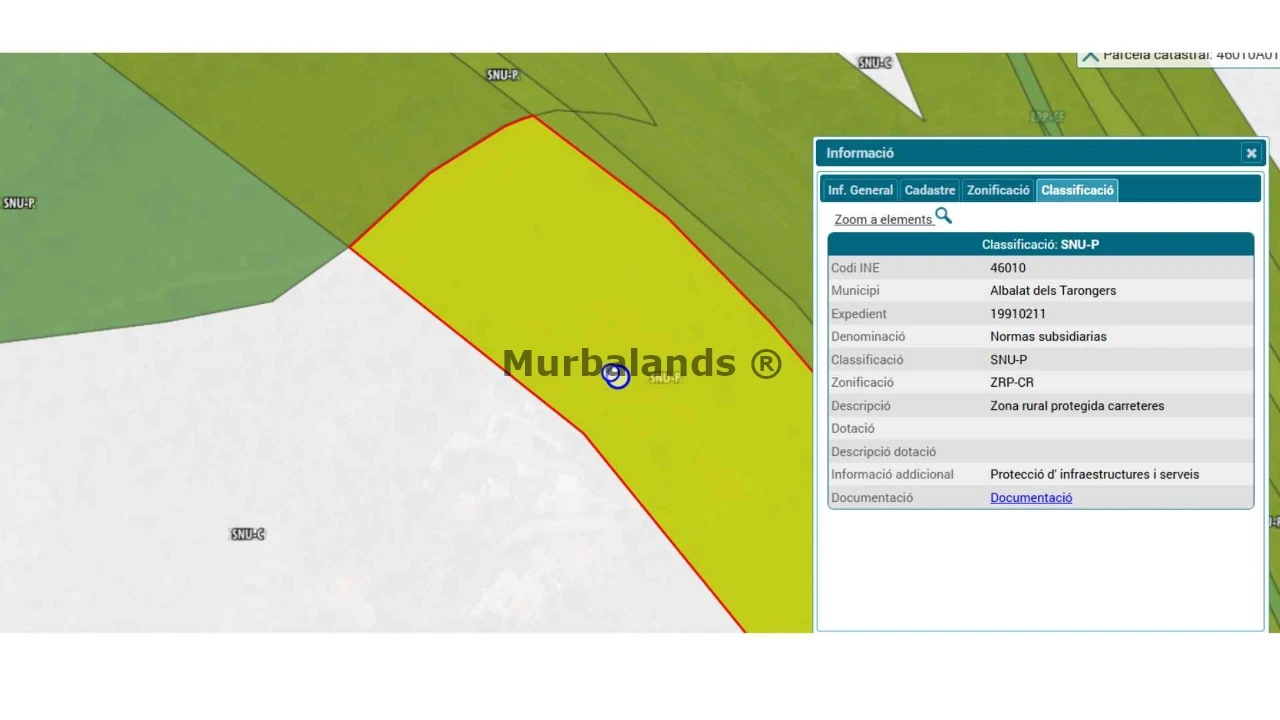Select the Normas subsidiarias value
Viewport: 1280px width, 720px height.
(x=1048, y=337)
